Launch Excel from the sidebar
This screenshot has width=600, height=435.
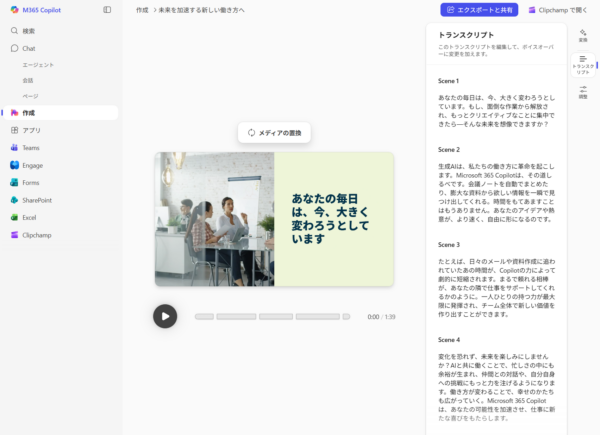(x=29, y=217)
